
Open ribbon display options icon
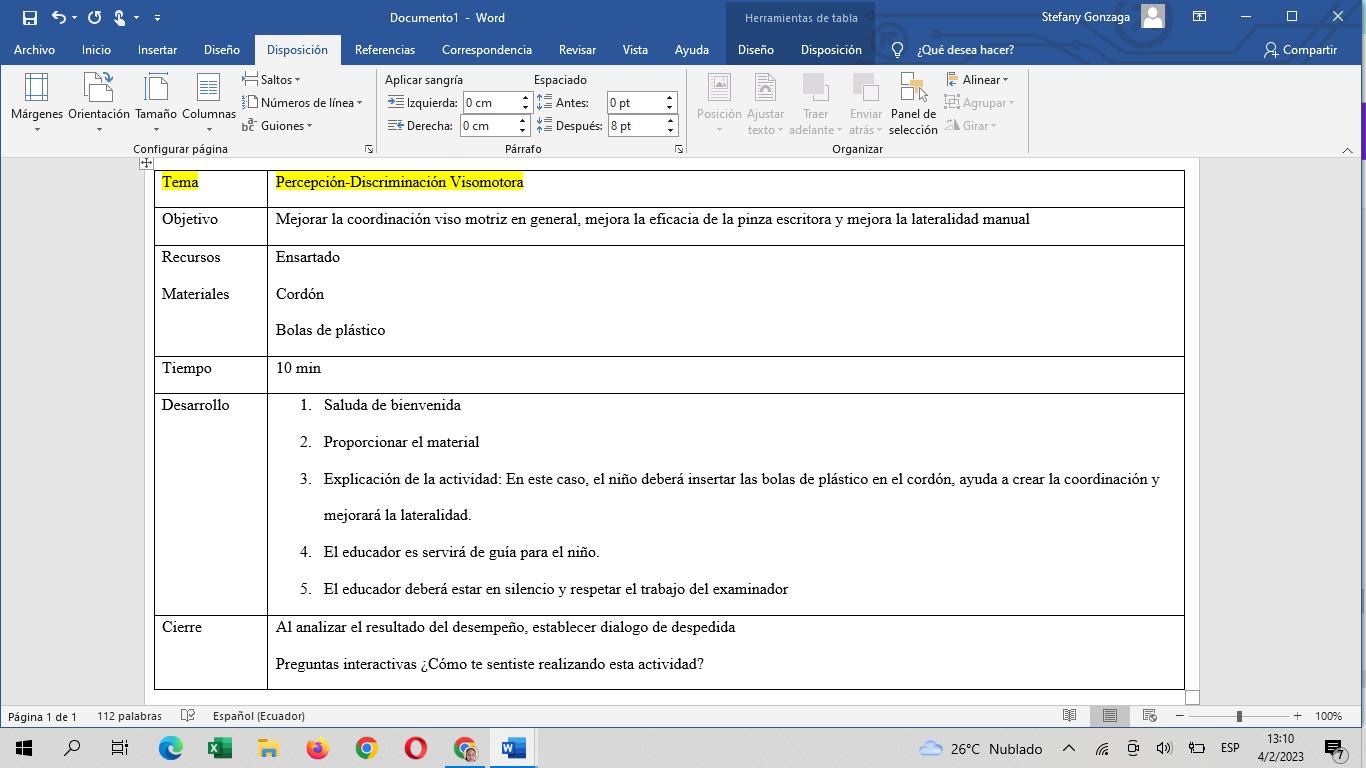(x=1199, y=17)
